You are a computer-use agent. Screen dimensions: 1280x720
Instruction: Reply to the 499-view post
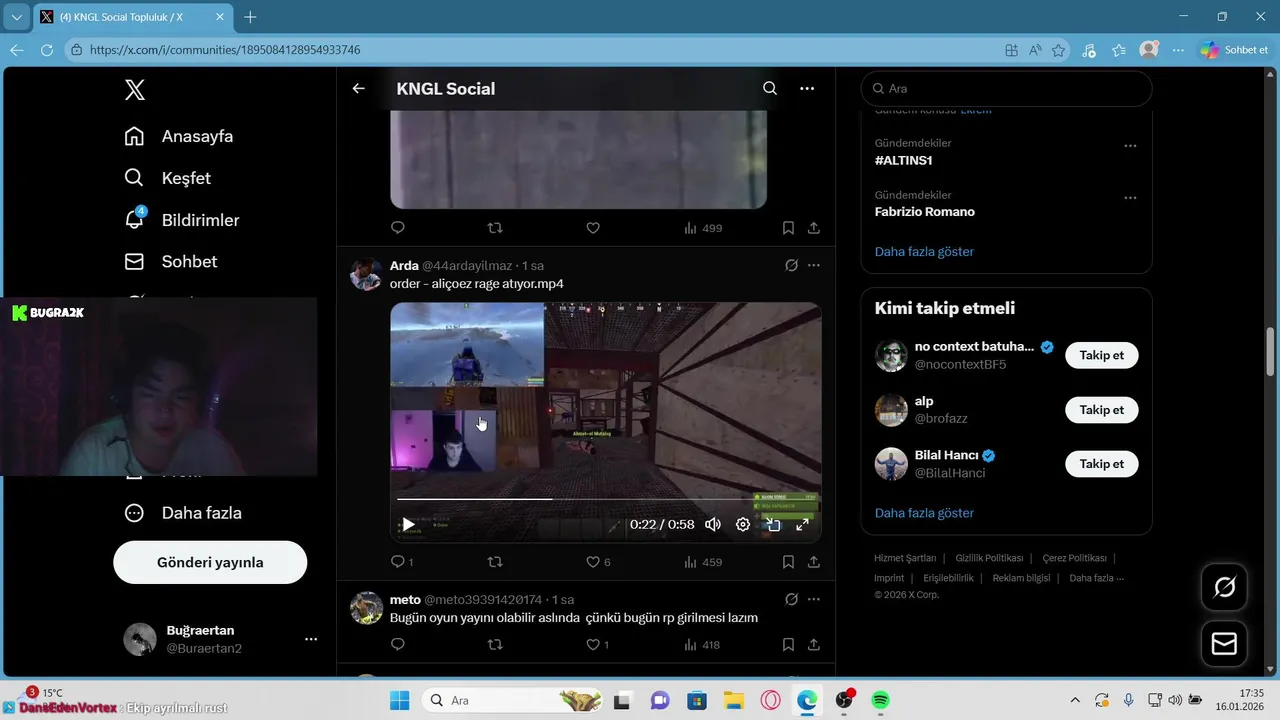click(x=398, y=228)
